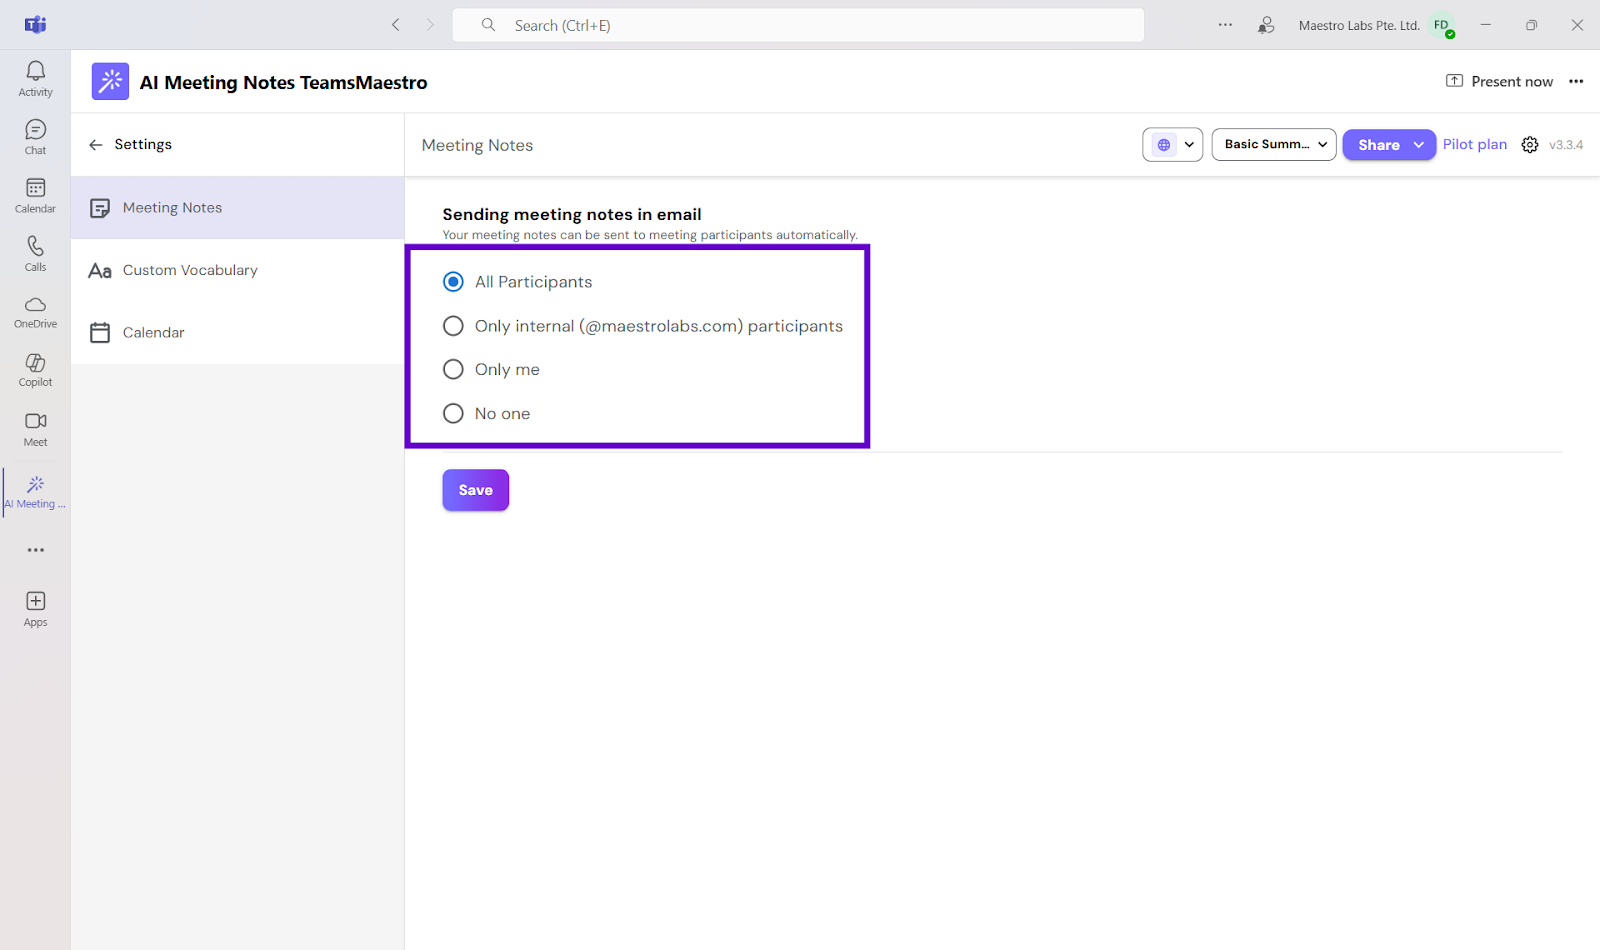1600x950 pixels.
Task: Click the Microsoft Teams logo icon
Action: click(x=36, y=25)
